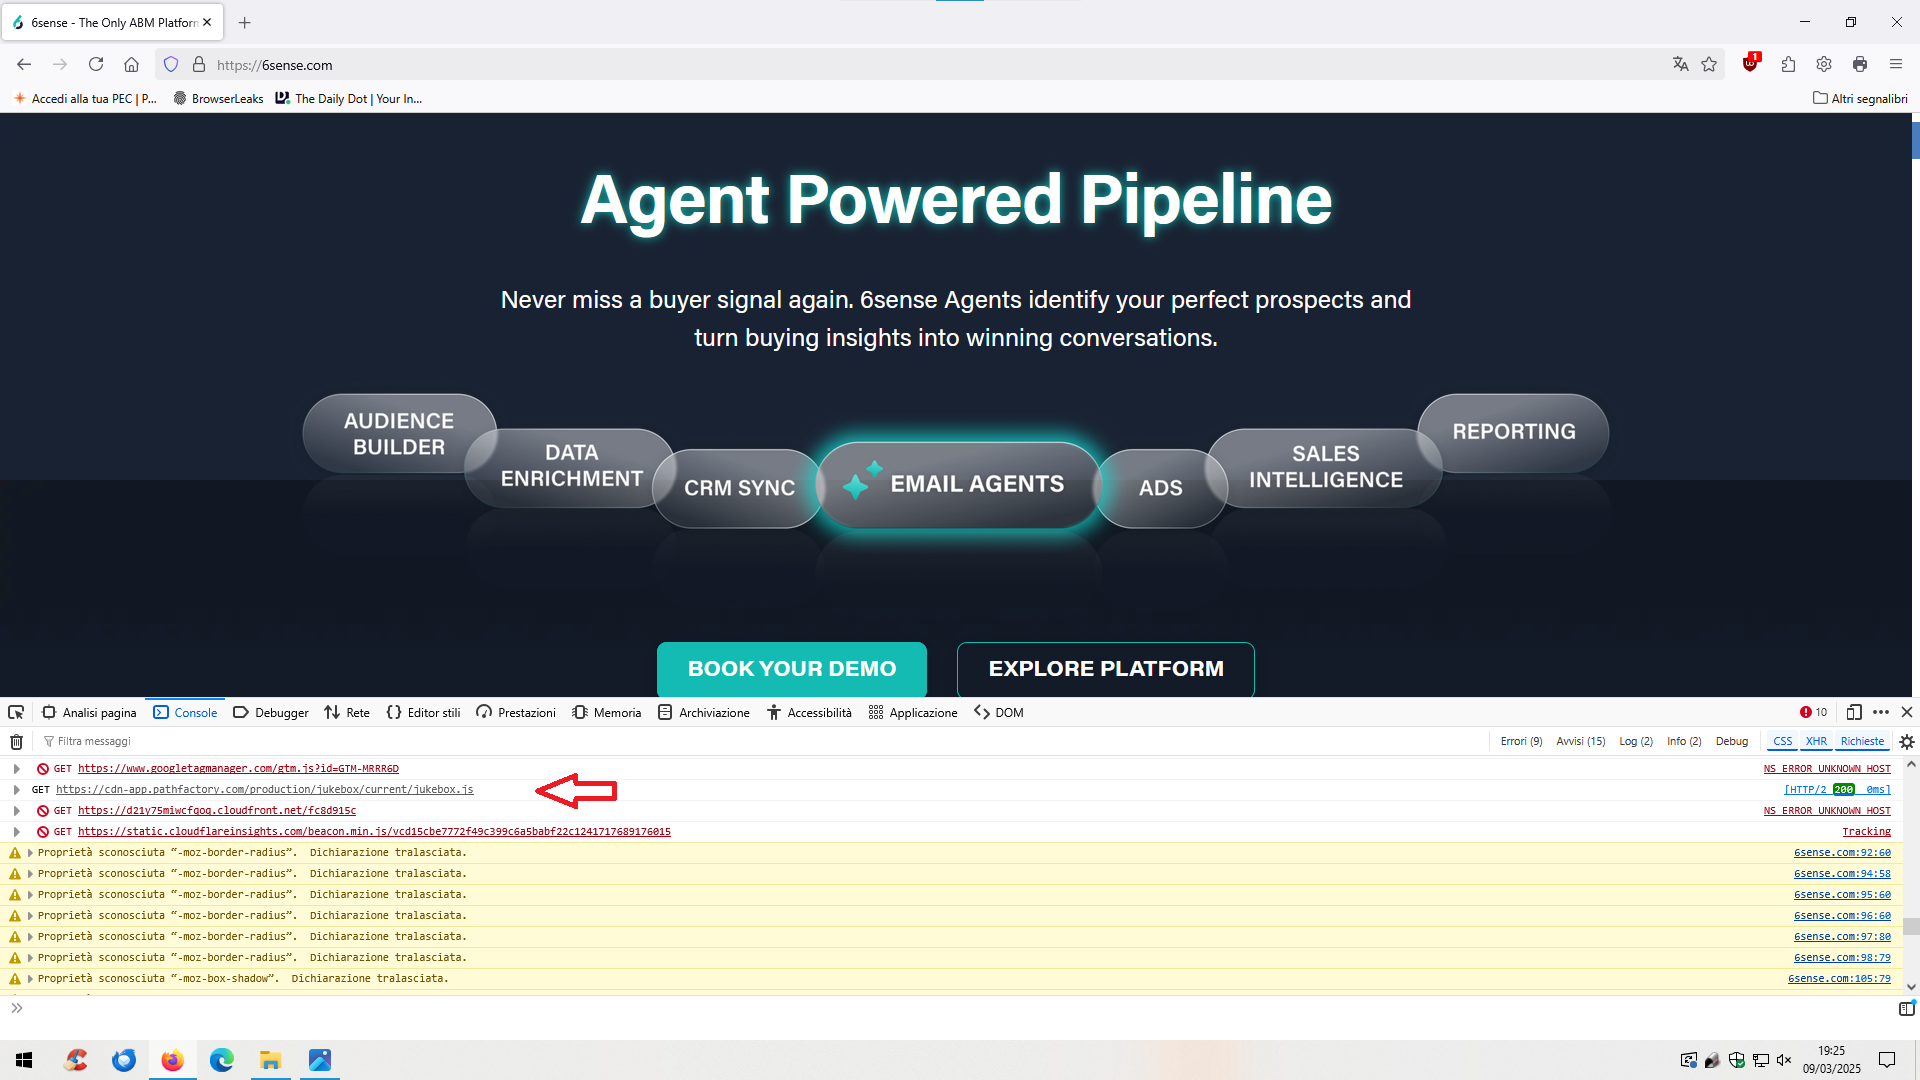Click the red error count badge
This screenshot has width=1920, height=1080.
[1814, 713]
